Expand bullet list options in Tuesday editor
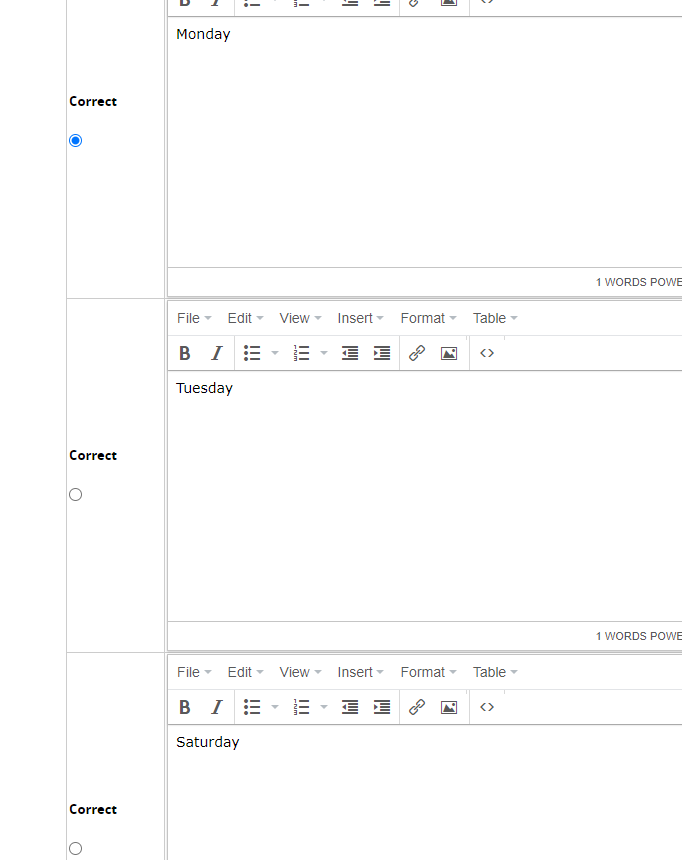Viewport: 682px width, 860px height. (x=275, y=353)
